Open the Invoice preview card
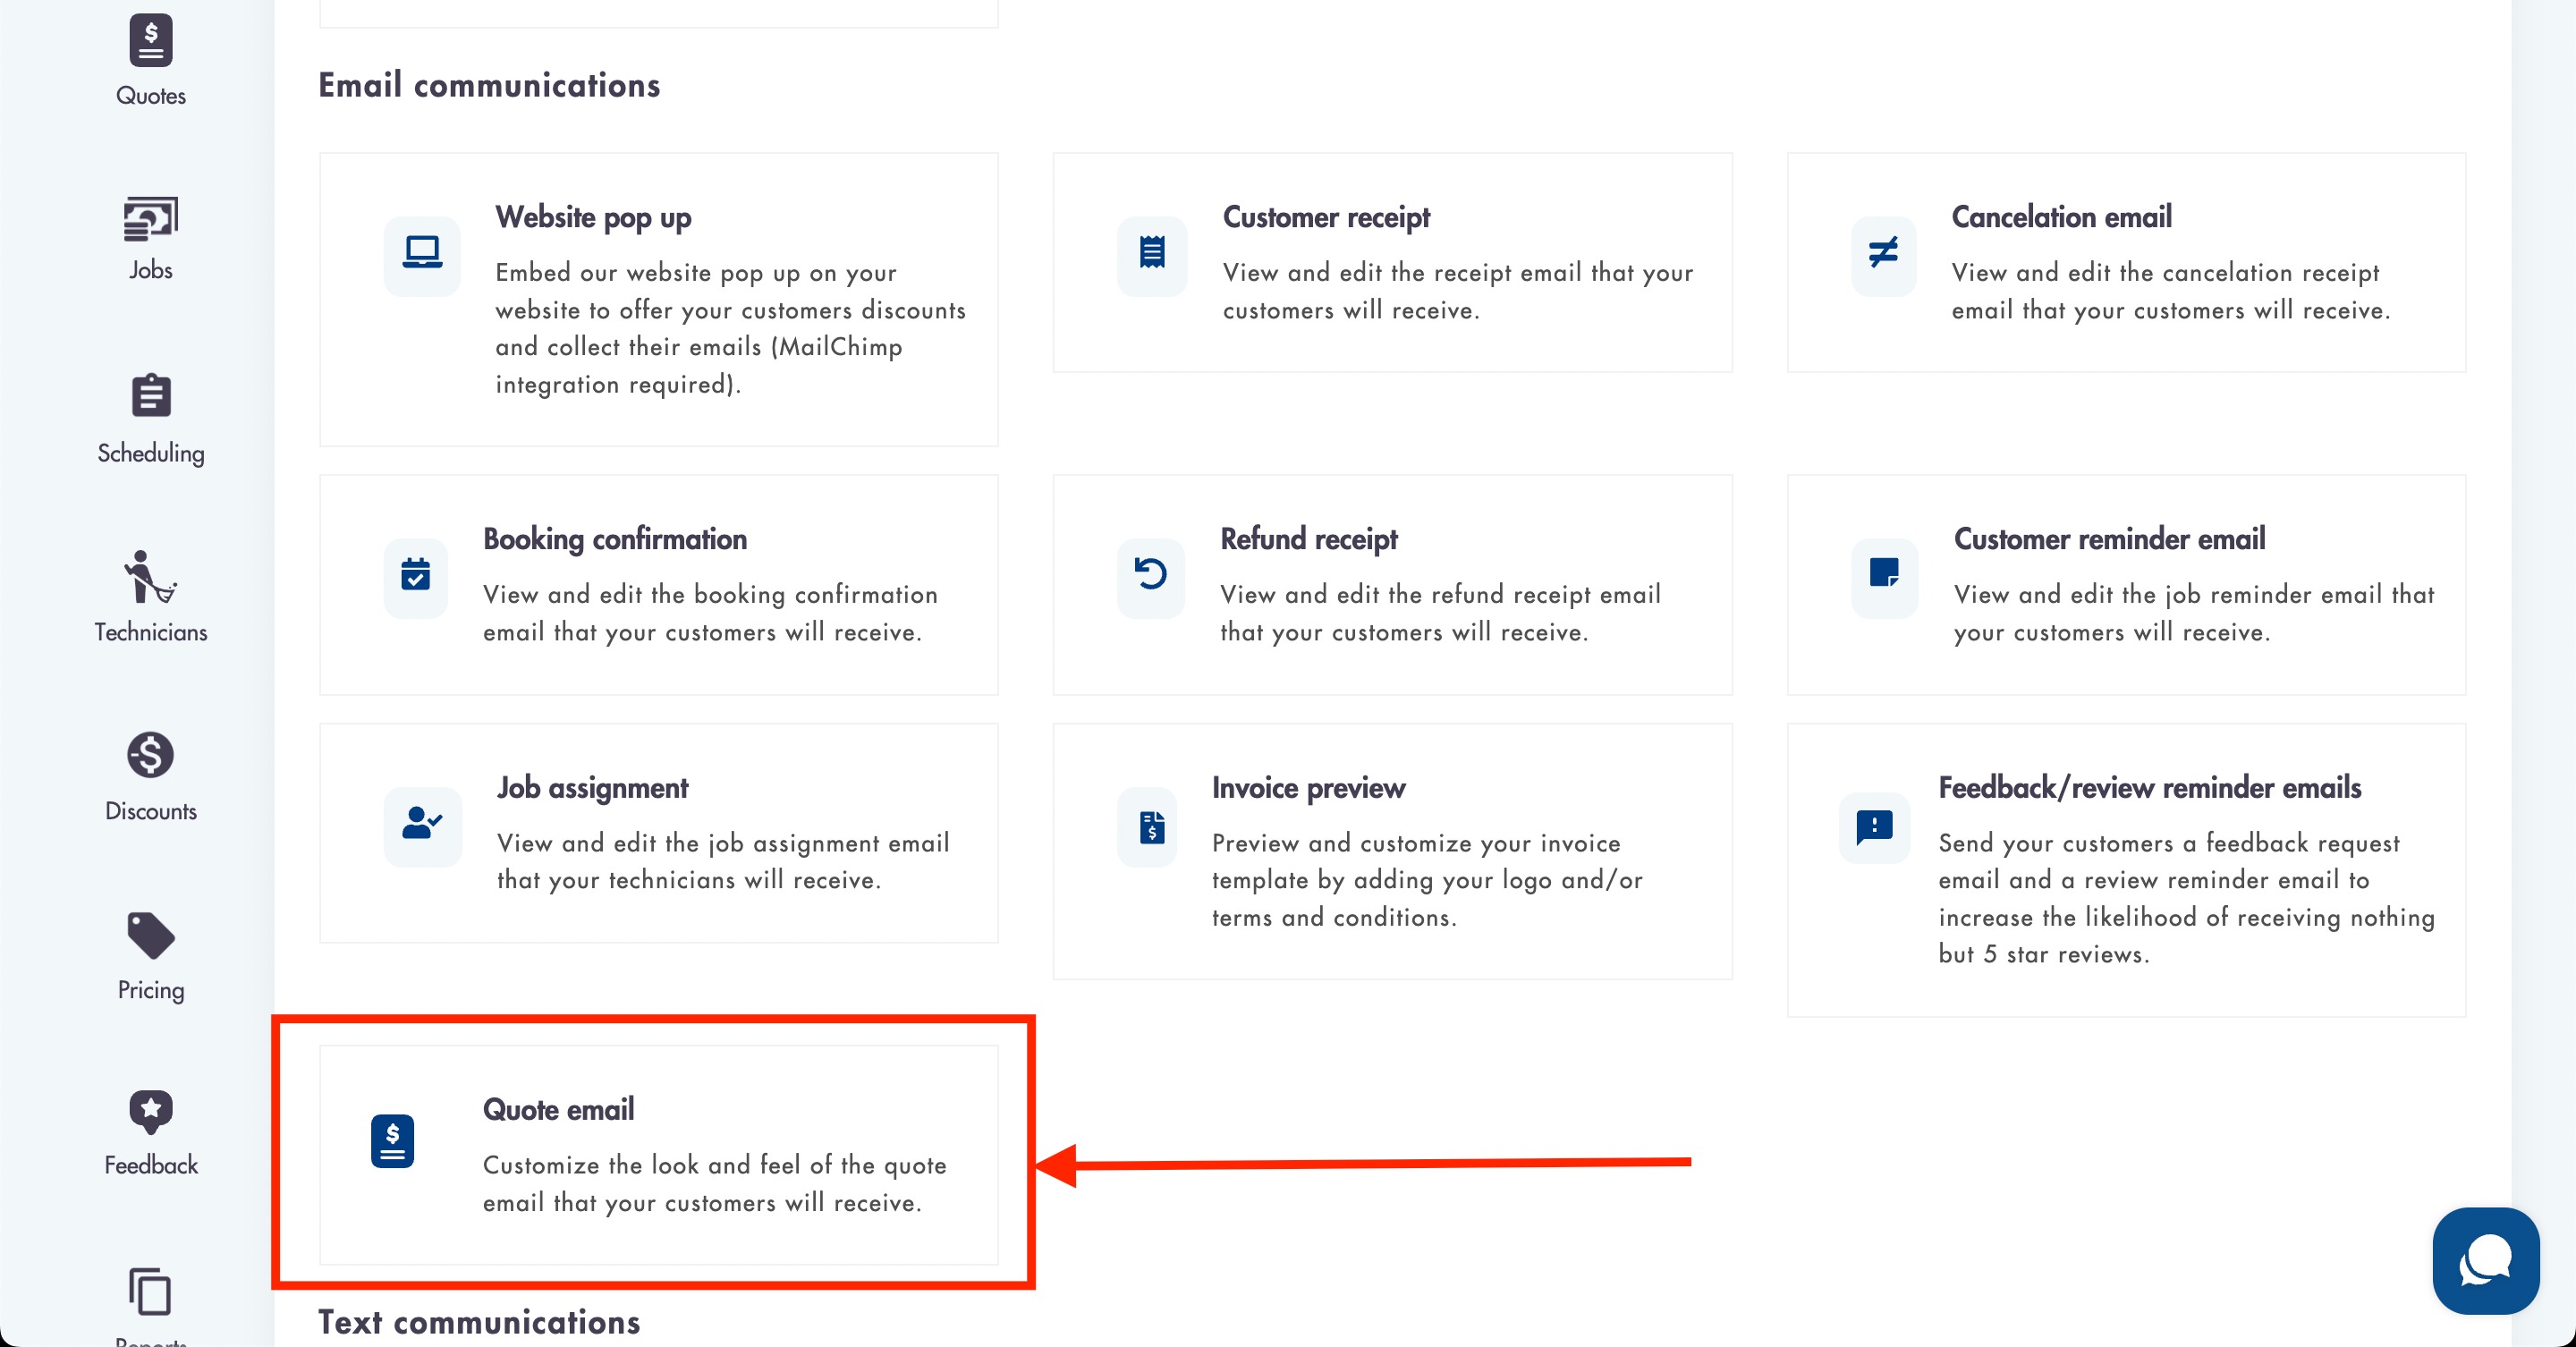 [x=1392, y=851]
